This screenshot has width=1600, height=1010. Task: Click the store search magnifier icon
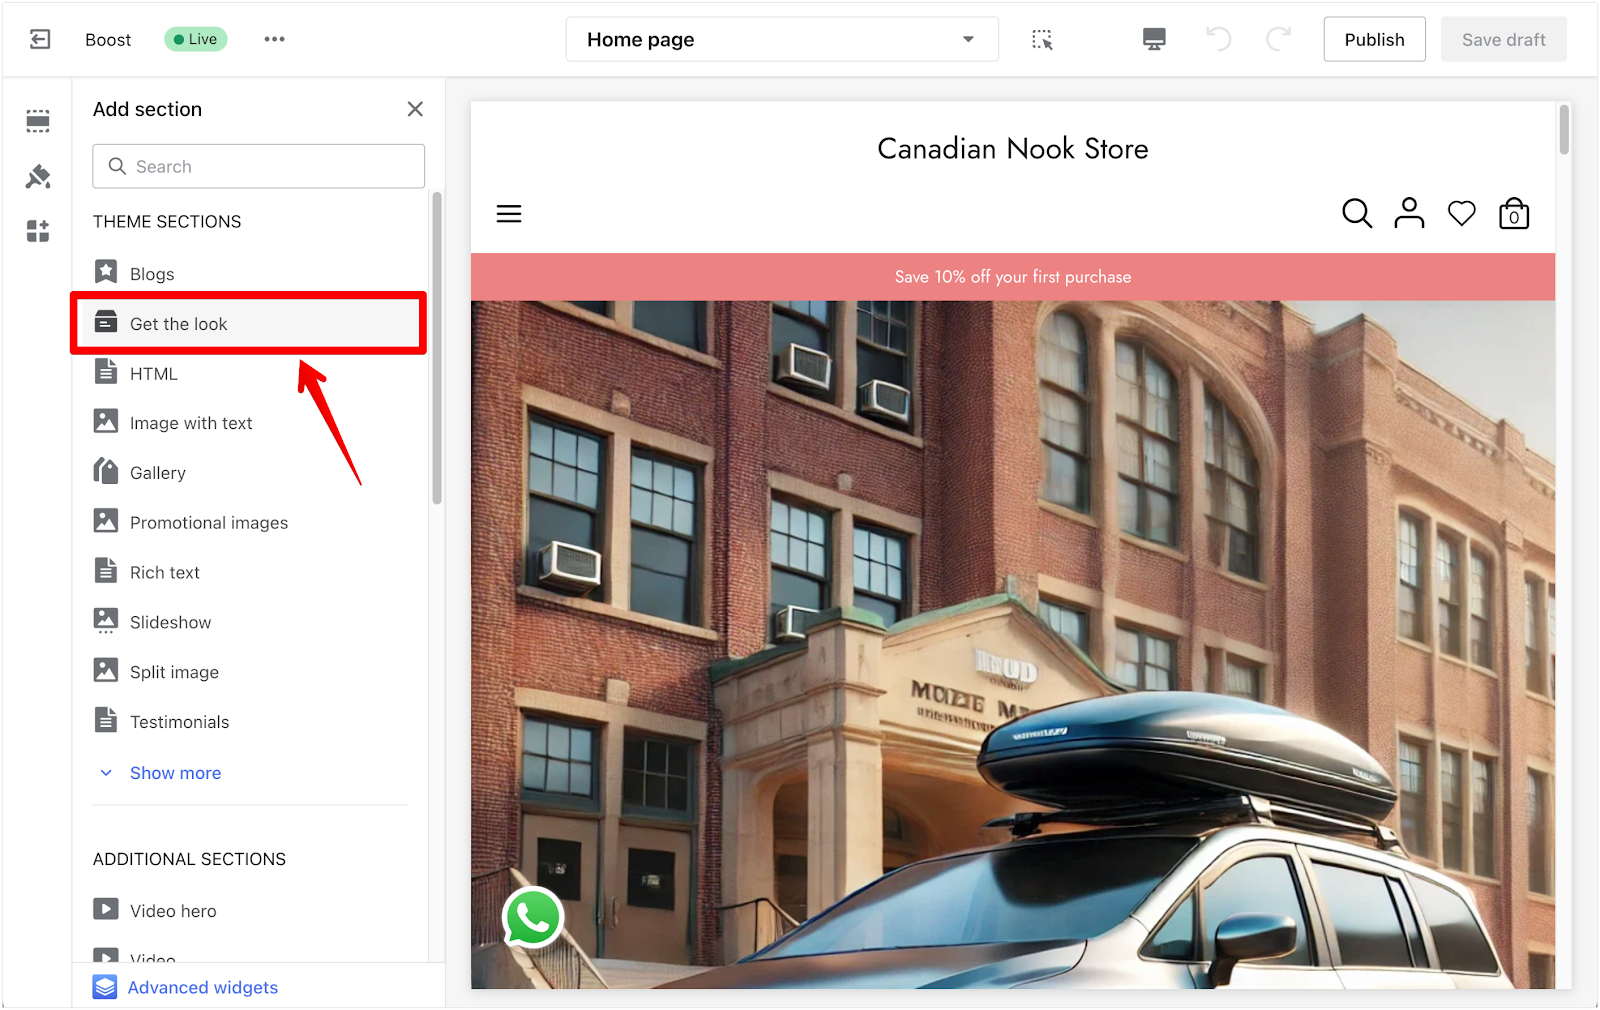(1356, 213)
